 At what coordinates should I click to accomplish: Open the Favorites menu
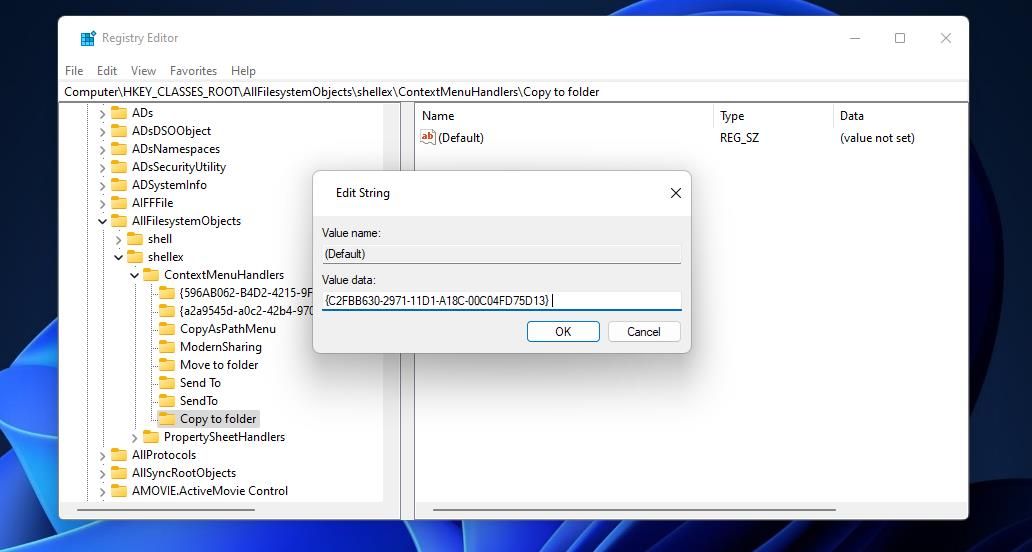193,71
